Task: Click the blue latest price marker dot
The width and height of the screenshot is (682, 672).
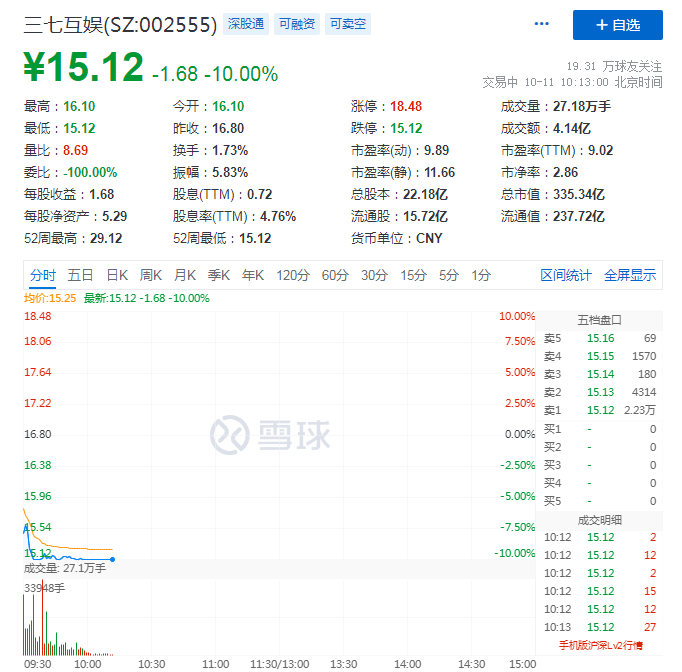Action: tap(112, 559)
